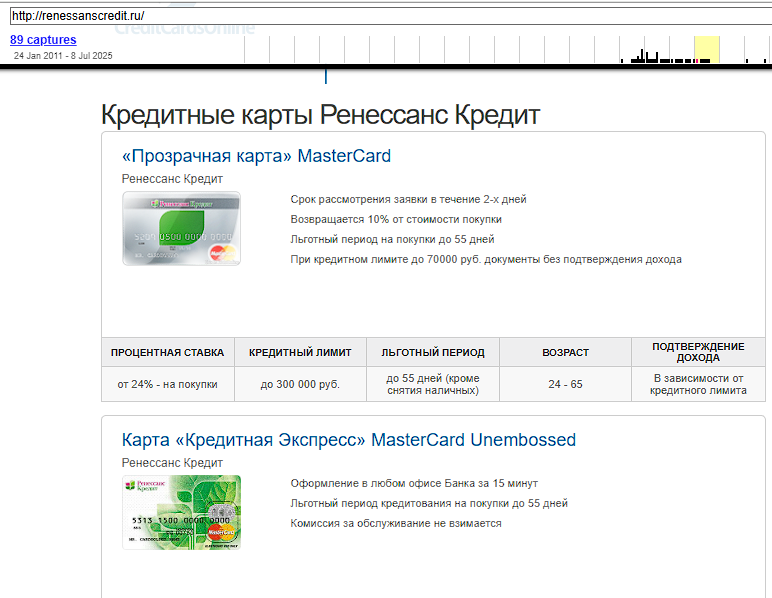Select 'В зависимости от кредитного лимита' cell
The height and width of the screenshot is (598, 772).
pyautogui.click(x=698, y=384)
